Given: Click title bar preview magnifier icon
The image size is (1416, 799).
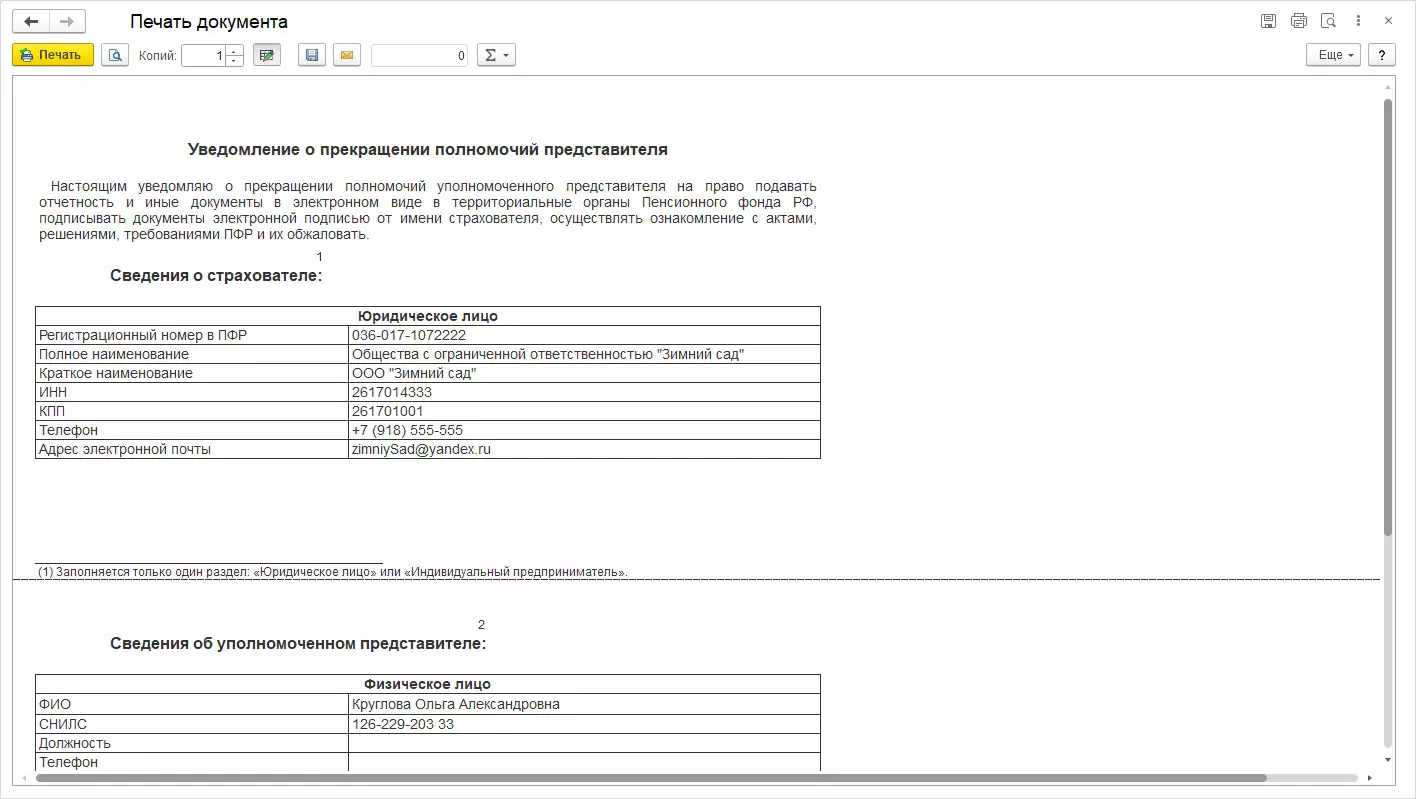Looking at the screenshot, I should coord(1328,21).
